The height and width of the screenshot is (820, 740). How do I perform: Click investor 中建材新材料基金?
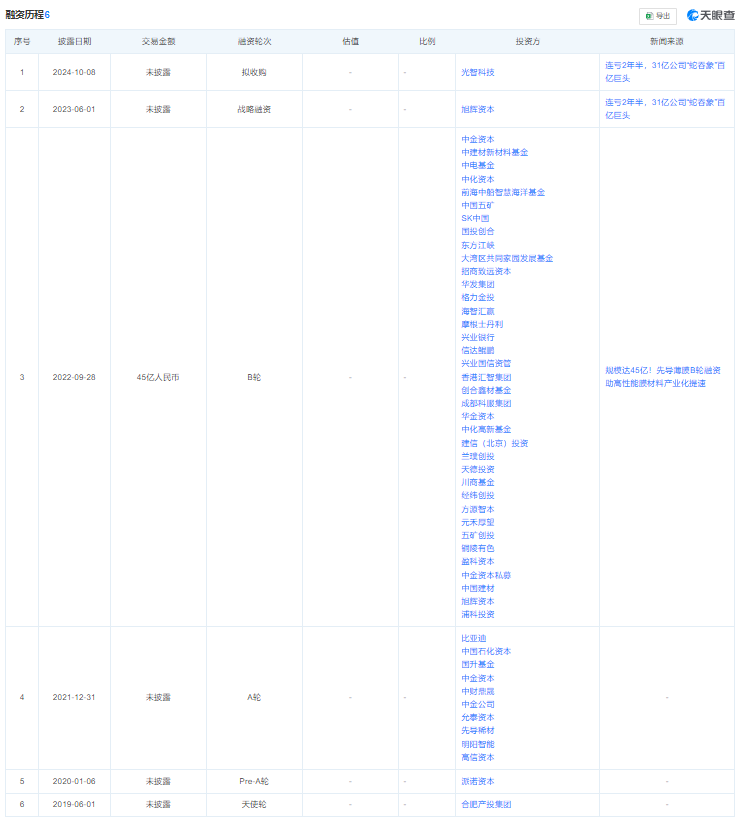point(494,152)
